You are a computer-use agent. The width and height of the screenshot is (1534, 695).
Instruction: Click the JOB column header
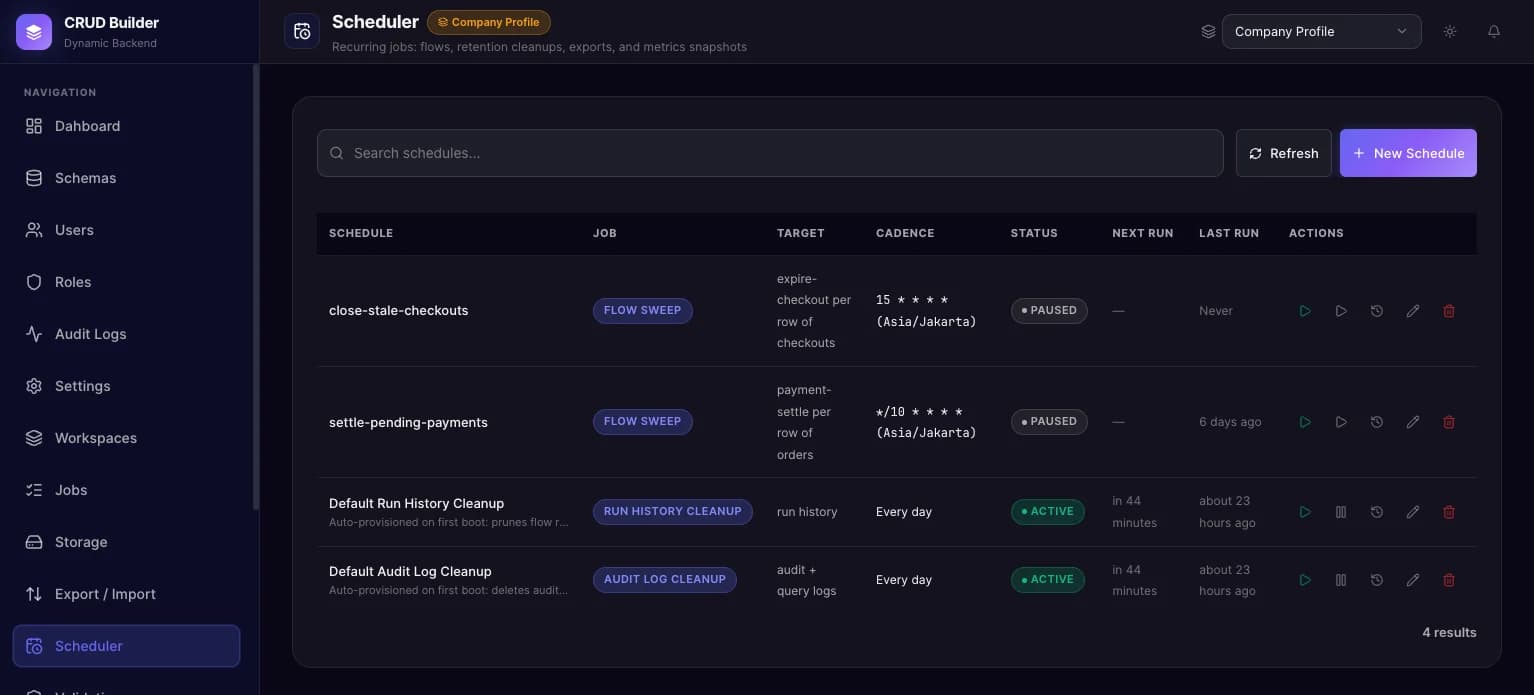point(605,233)
